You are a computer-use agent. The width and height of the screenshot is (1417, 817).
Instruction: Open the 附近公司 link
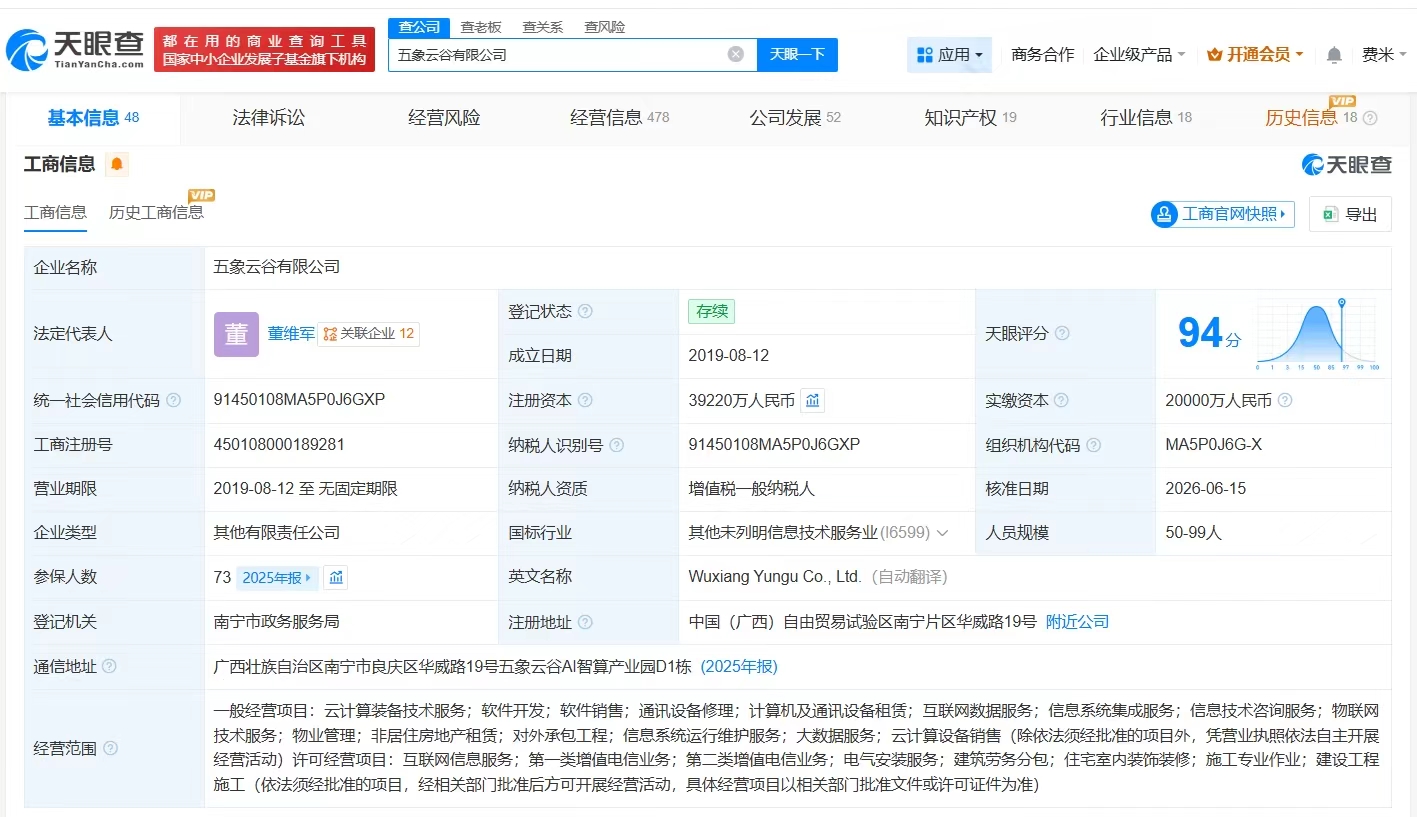point(1077,622)
